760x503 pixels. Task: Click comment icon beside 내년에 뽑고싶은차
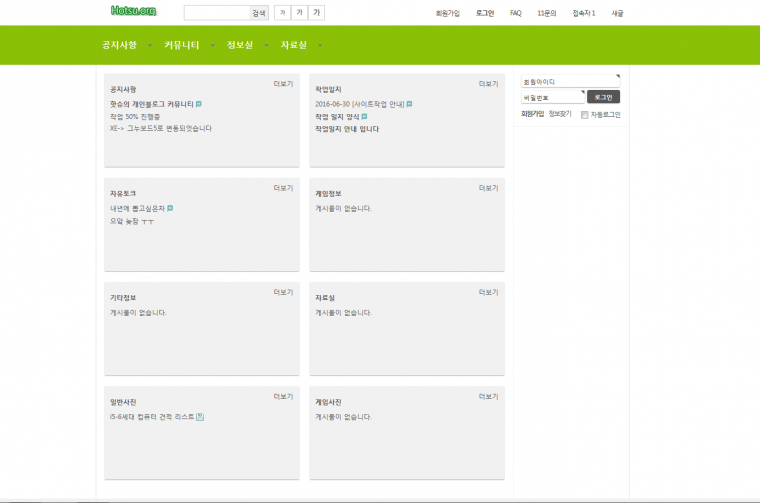(x=170, y=208)
